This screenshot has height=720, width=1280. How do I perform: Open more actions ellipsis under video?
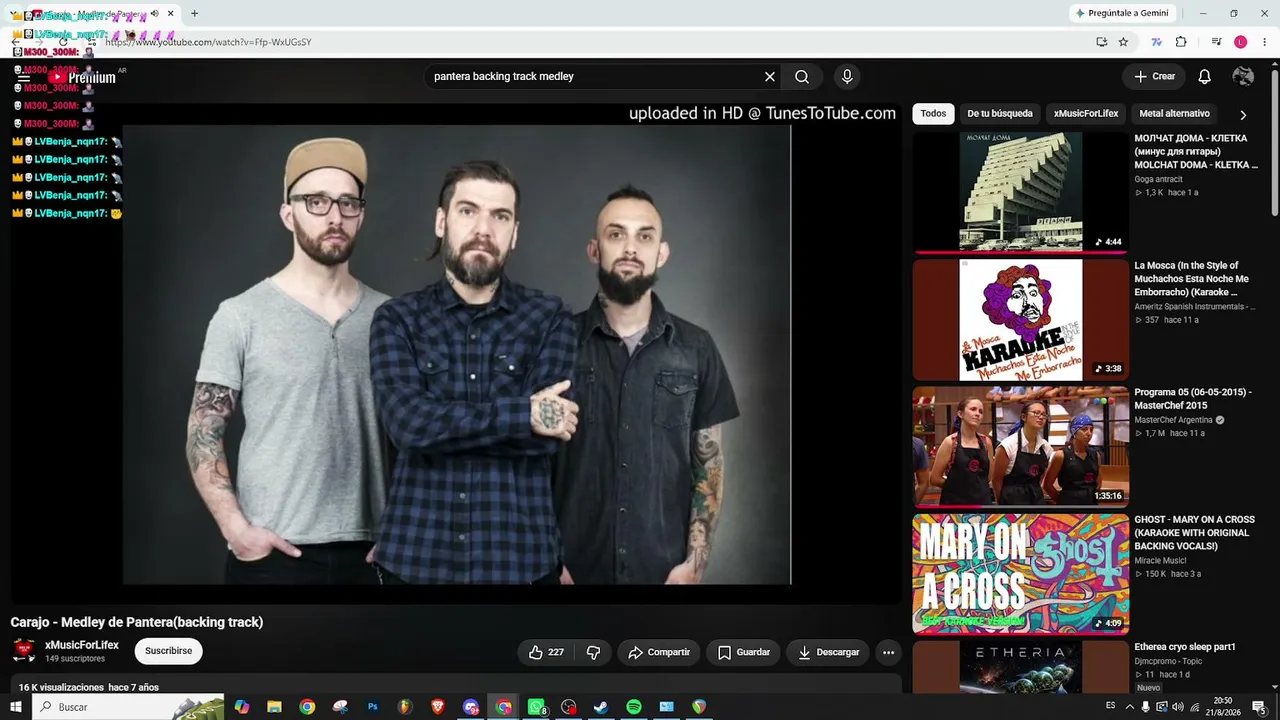coord(888,652)
